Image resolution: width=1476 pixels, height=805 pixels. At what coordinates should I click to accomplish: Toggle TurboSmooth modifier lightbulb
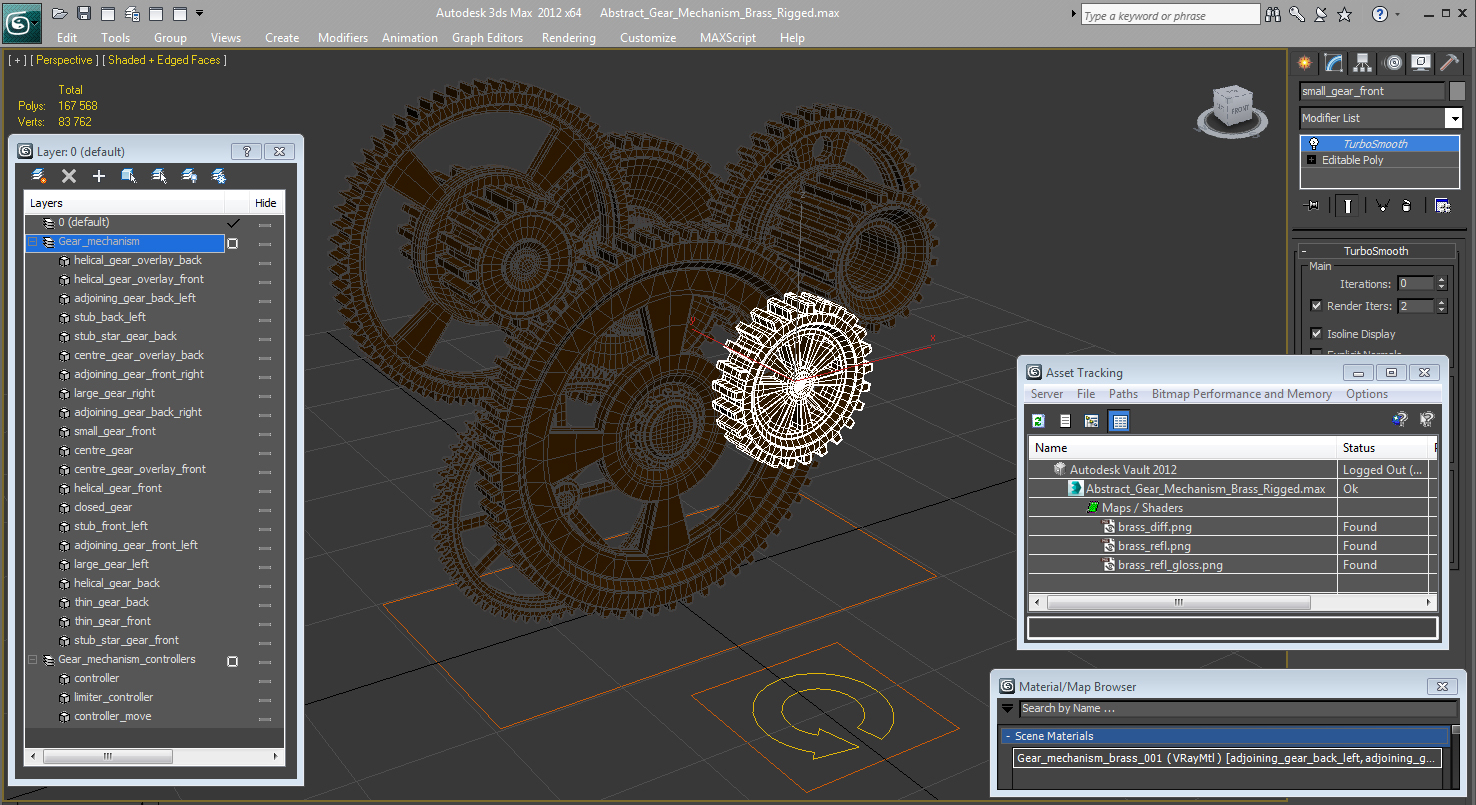click(1313, 144)
